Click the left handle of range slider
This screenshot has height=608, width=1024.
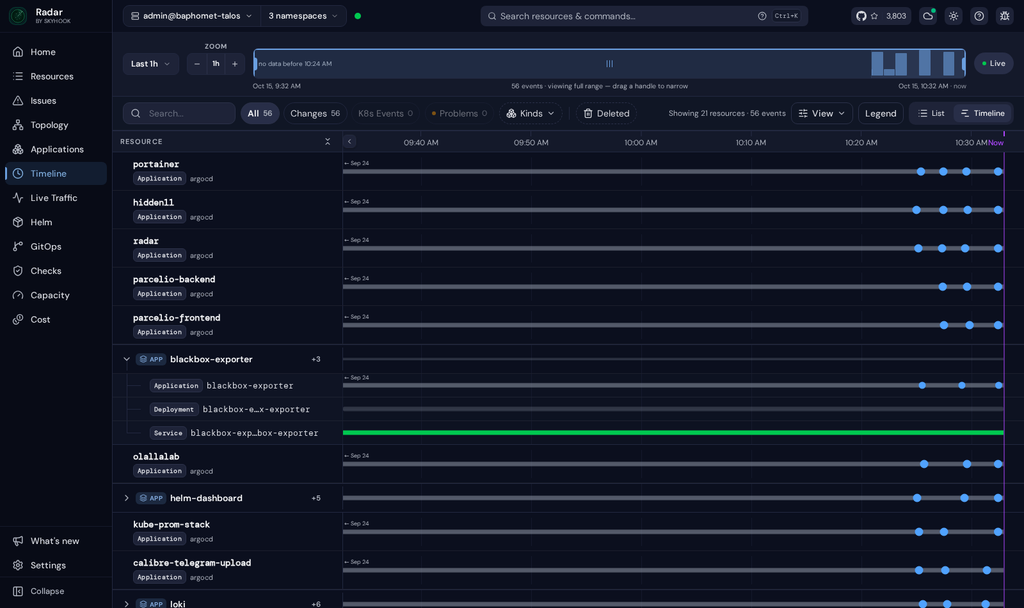pyautogui.click(x=255, y=63)
